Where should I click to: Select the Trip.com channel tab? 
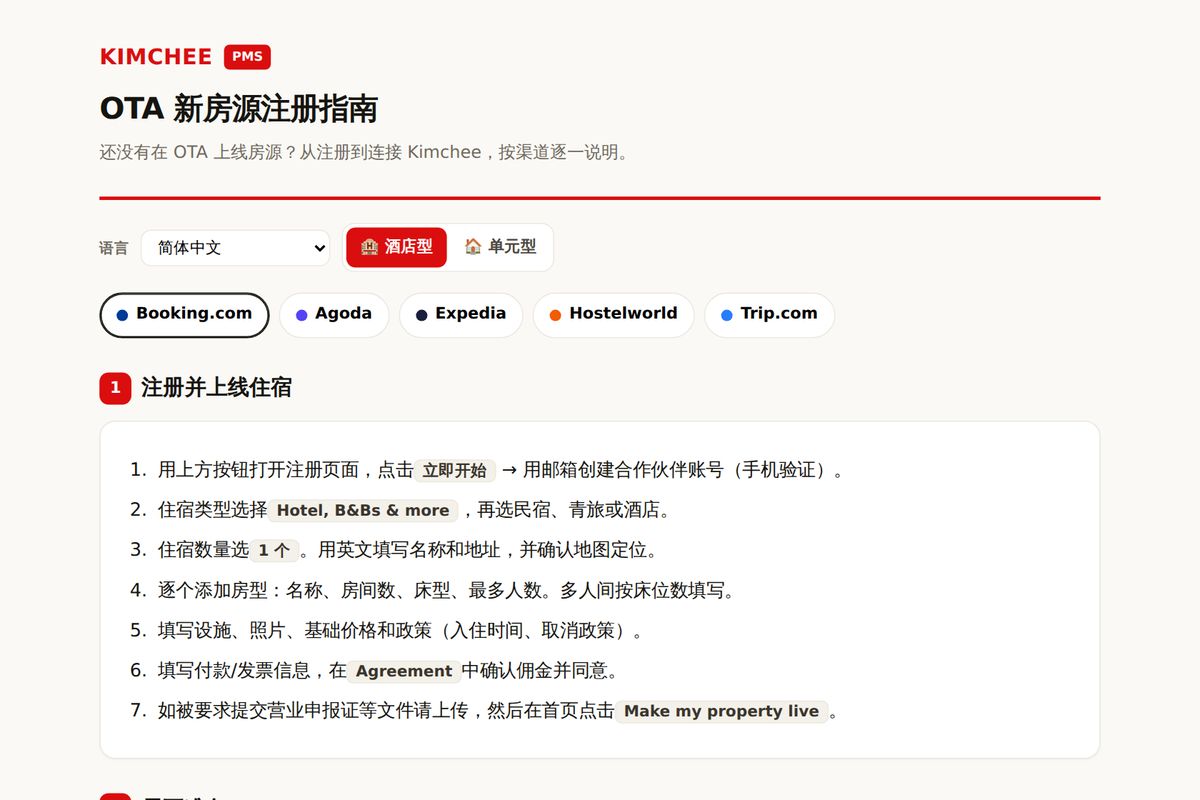769,315
